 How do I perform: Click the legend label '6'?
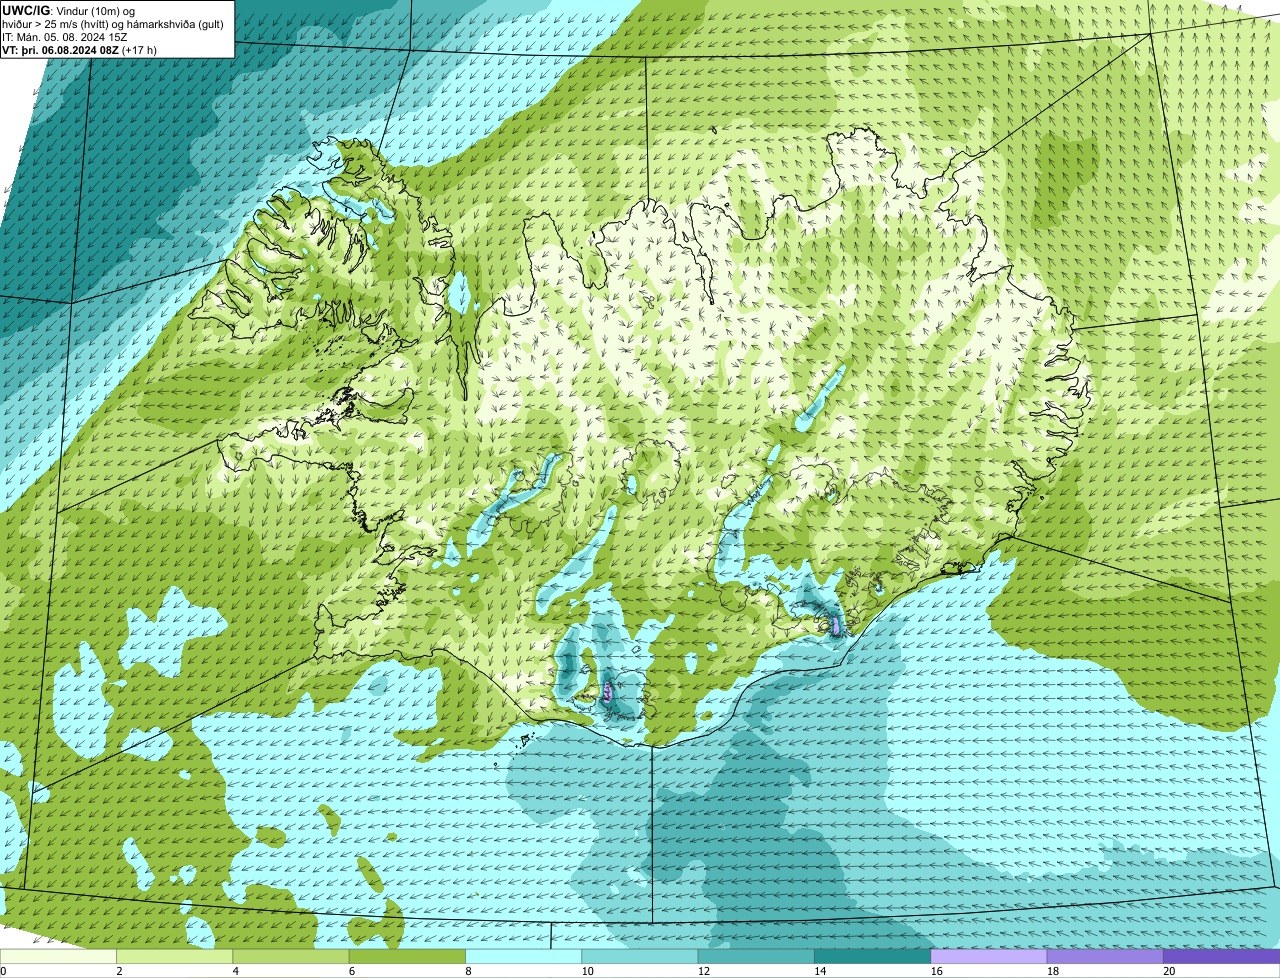point(352,971)
